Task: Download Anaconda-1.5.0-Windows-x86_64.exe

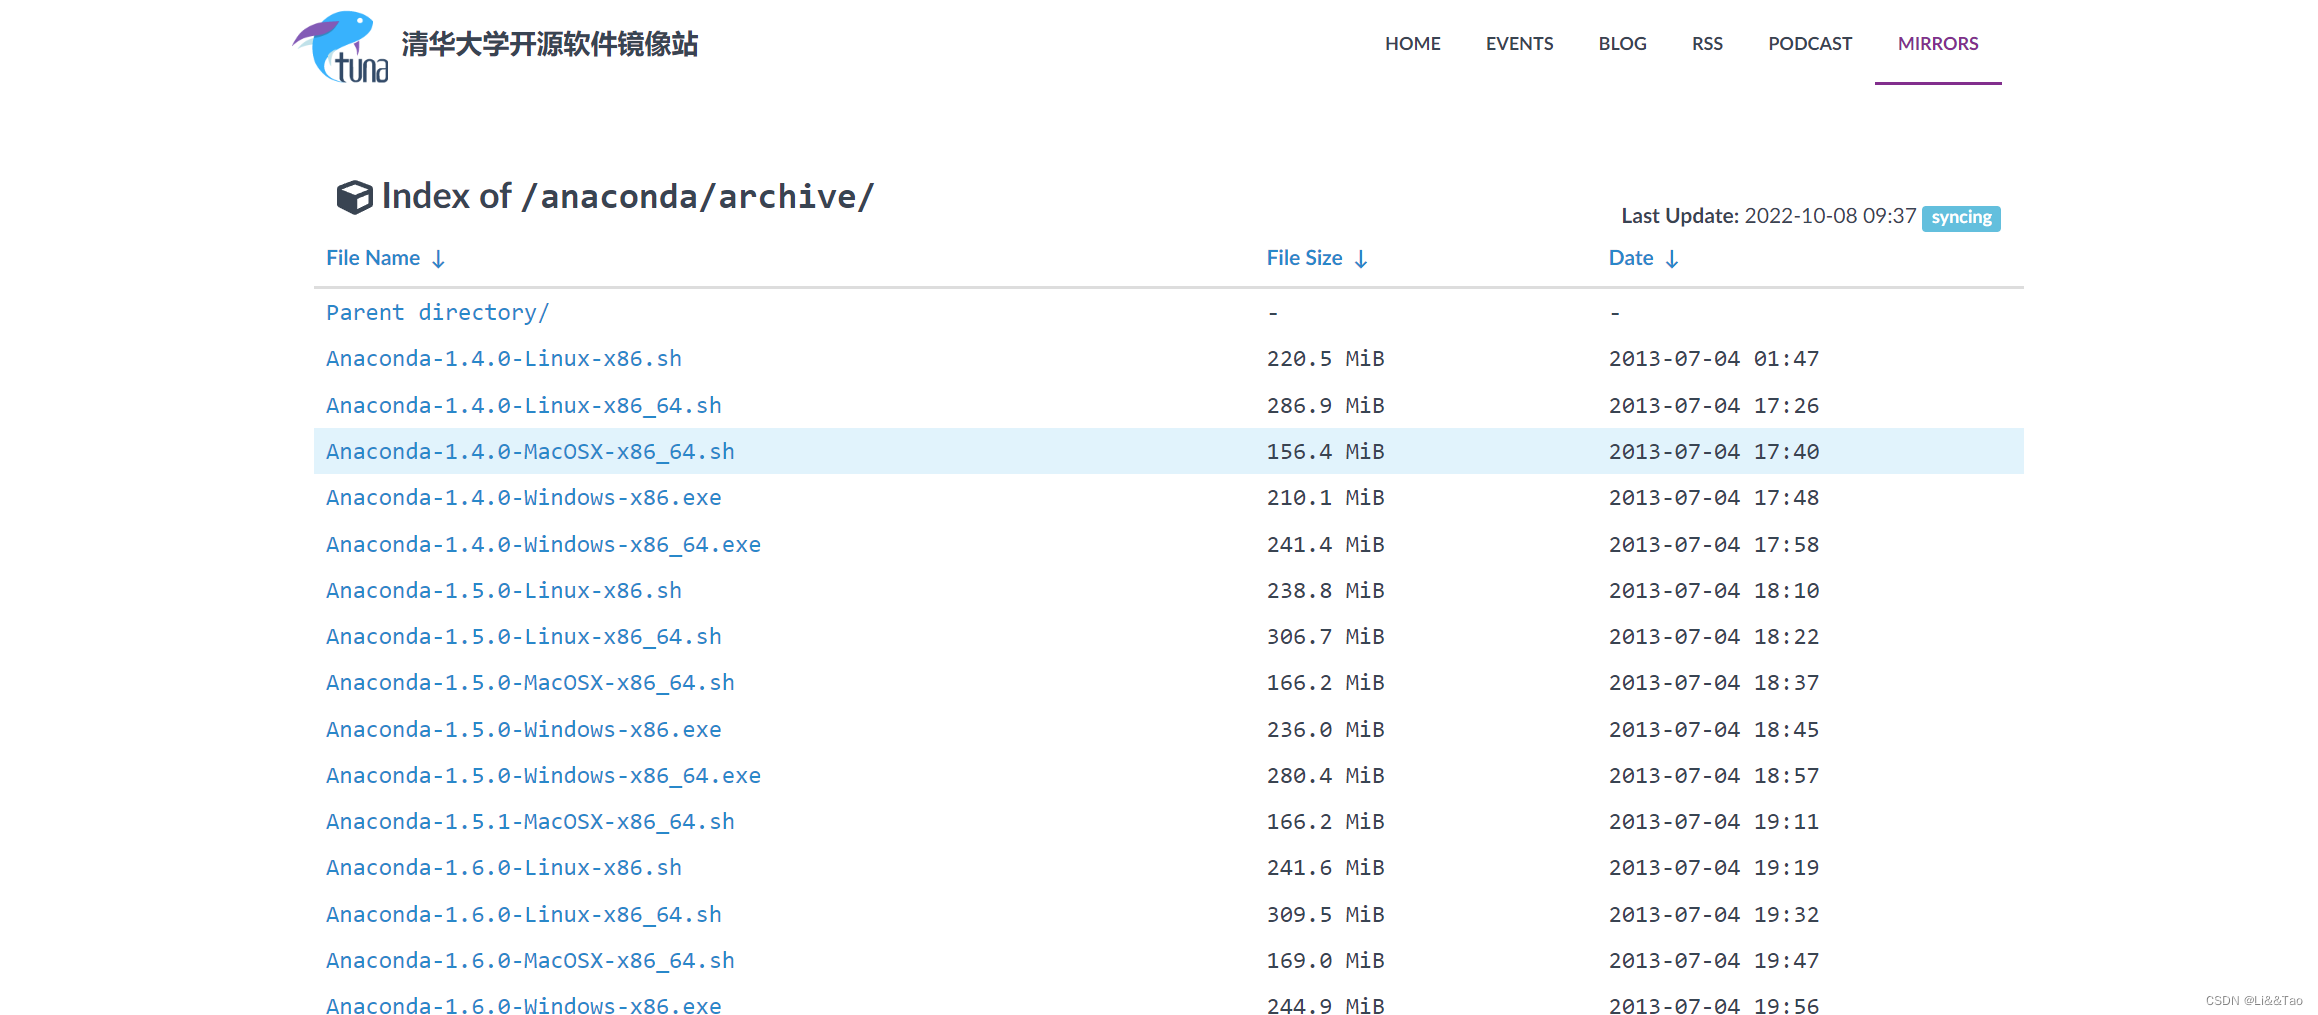Action: pos(543,775)
